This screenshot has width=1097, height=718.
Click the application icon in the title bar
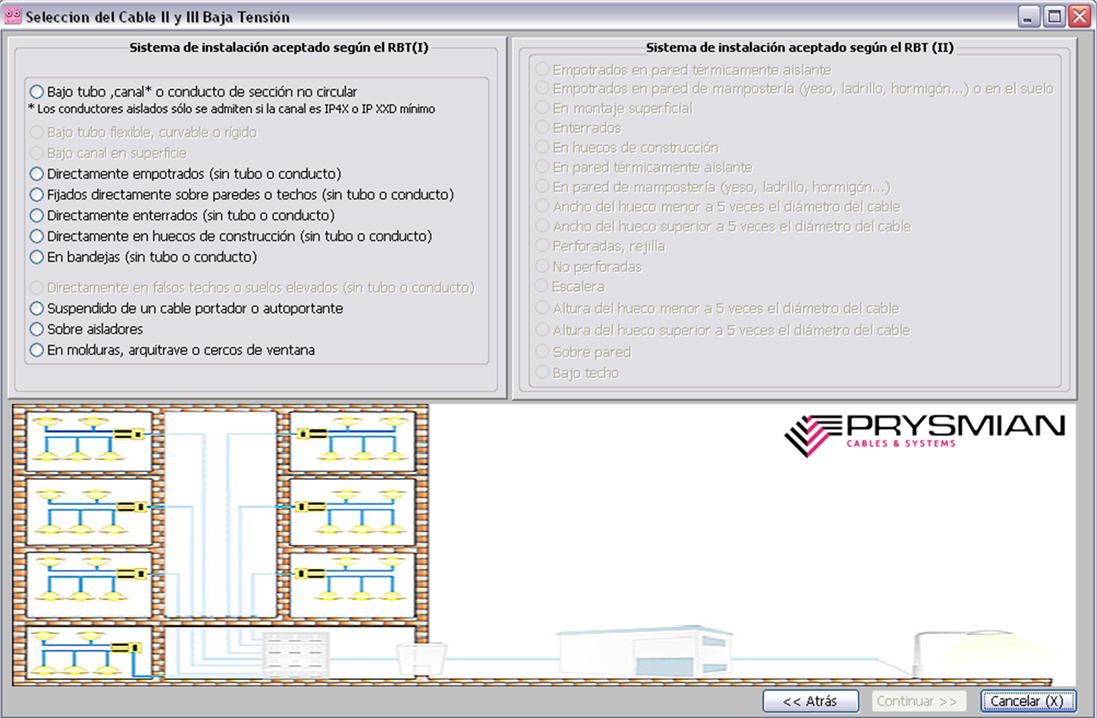point(13,16)
